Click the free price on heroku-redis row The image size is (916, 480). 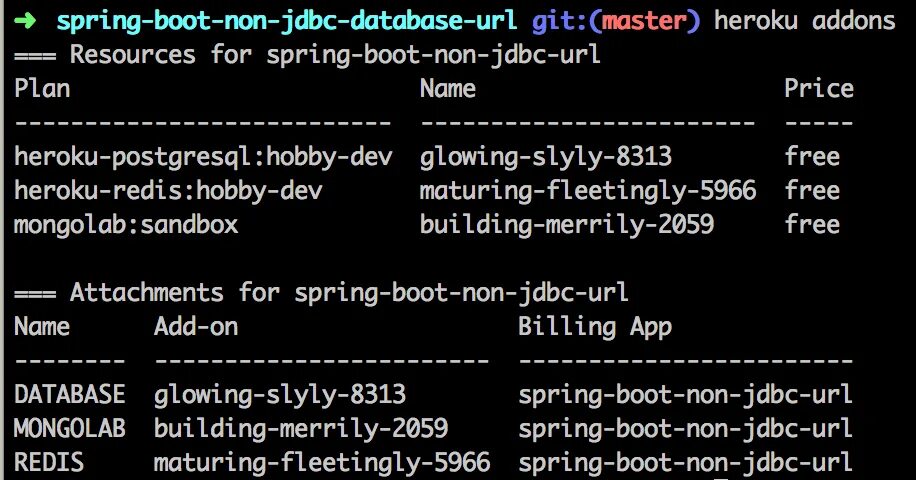point(812,190)
